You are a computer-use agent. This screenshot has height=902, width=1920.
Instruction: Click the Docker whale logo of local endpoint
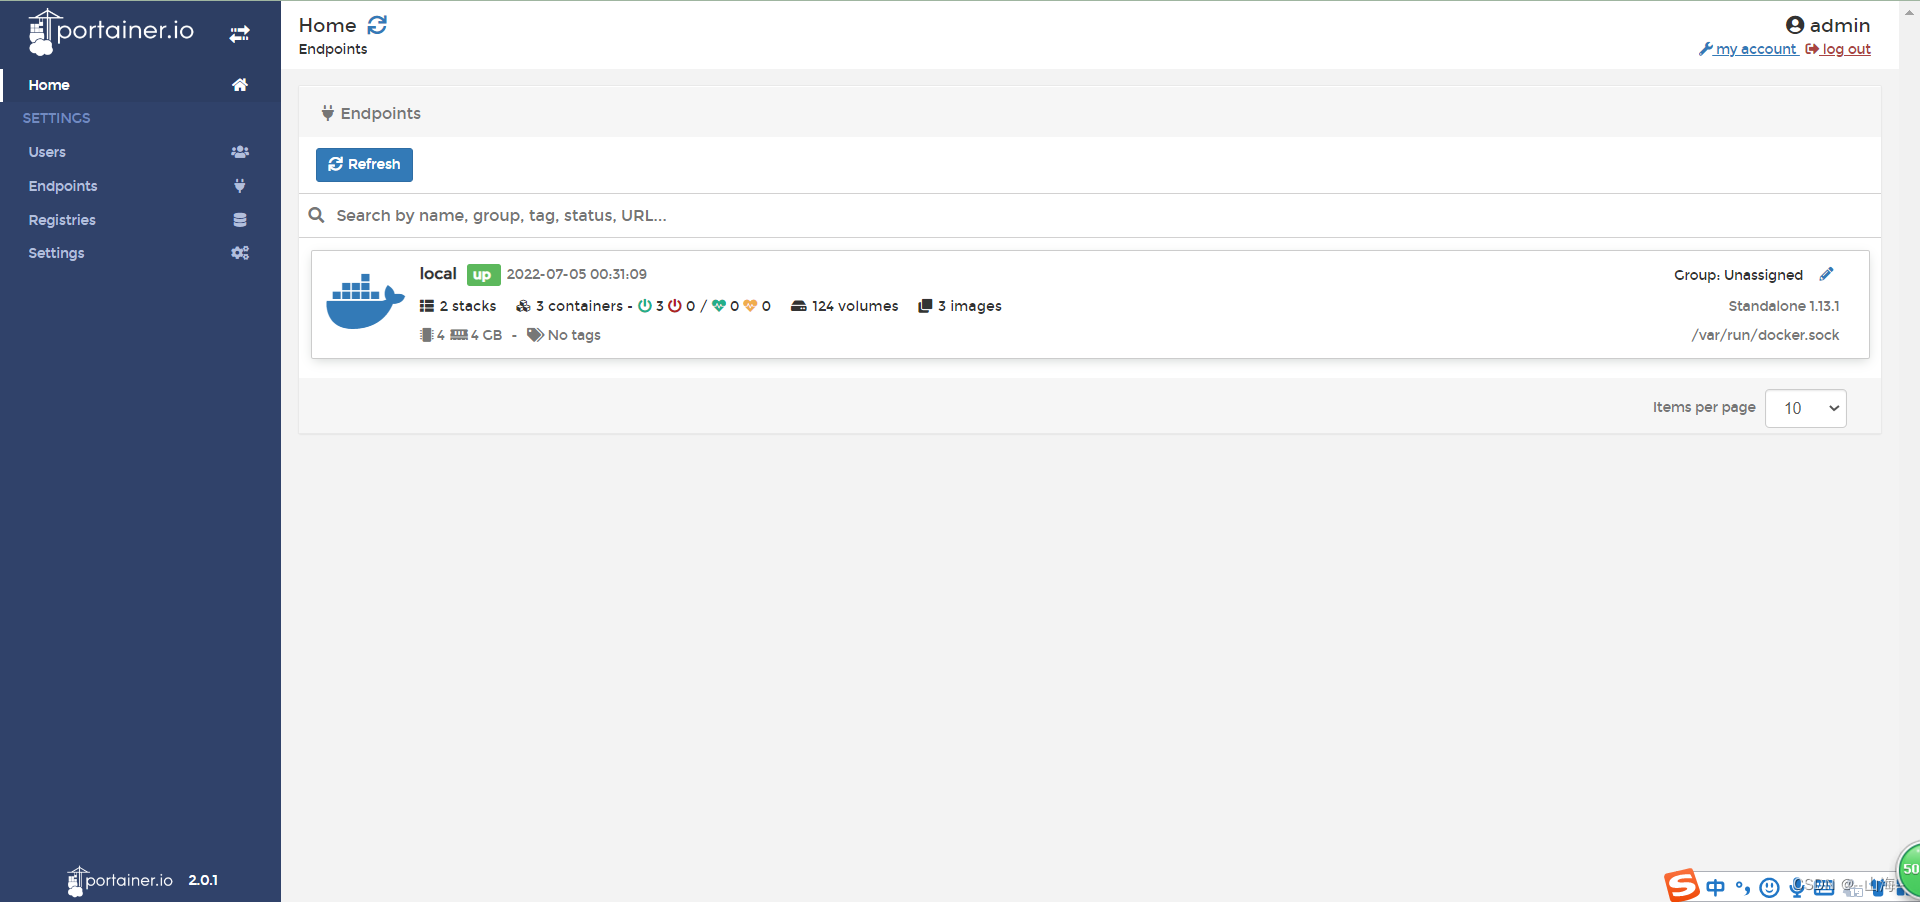365,301
